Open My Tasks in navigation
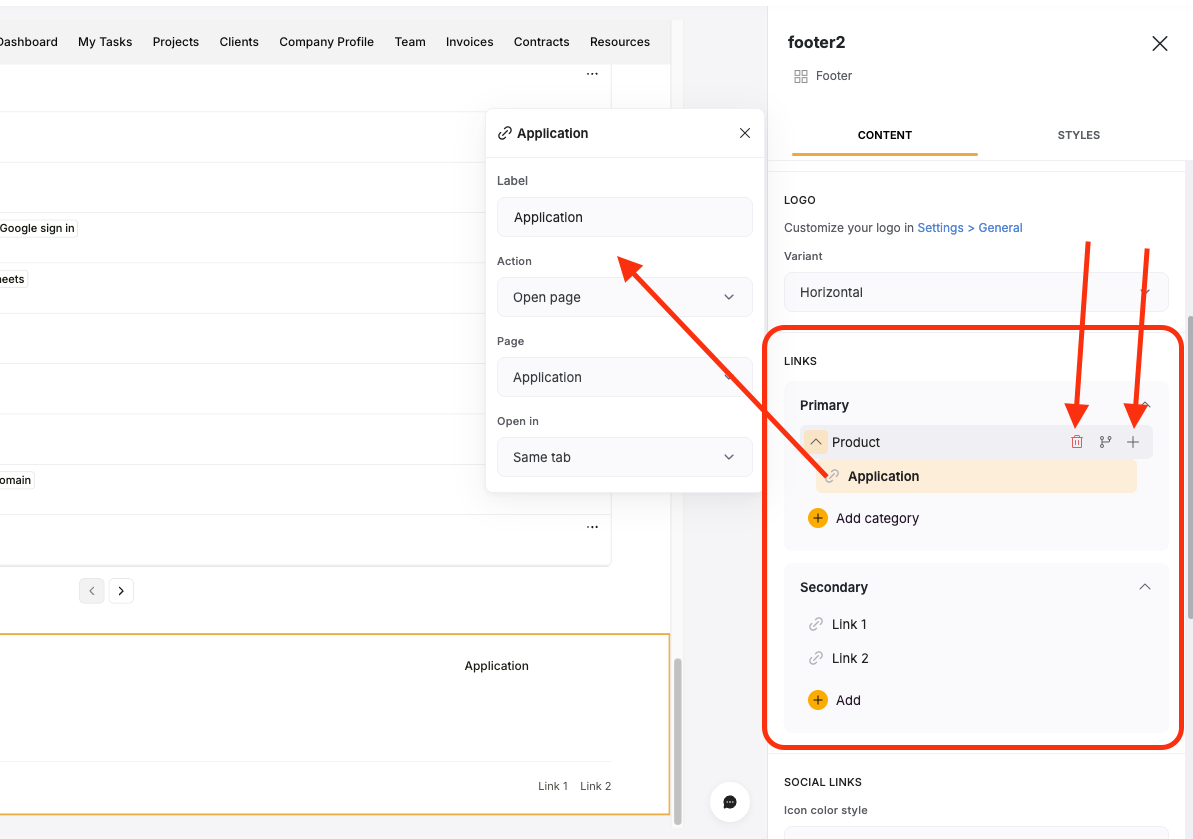The height and width of the screenshot is (839, 1193). point(105,42)
